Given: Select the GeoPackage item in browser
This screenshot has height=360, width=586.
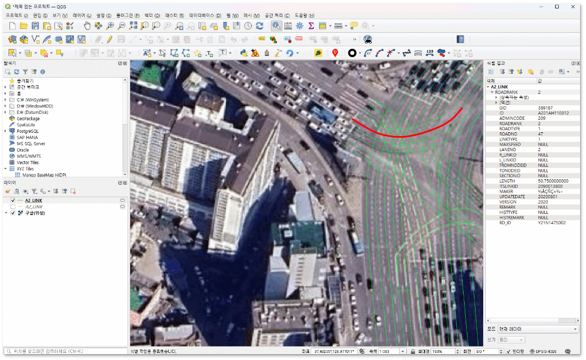Looking at the screenshot, I should tap(28, 119).
